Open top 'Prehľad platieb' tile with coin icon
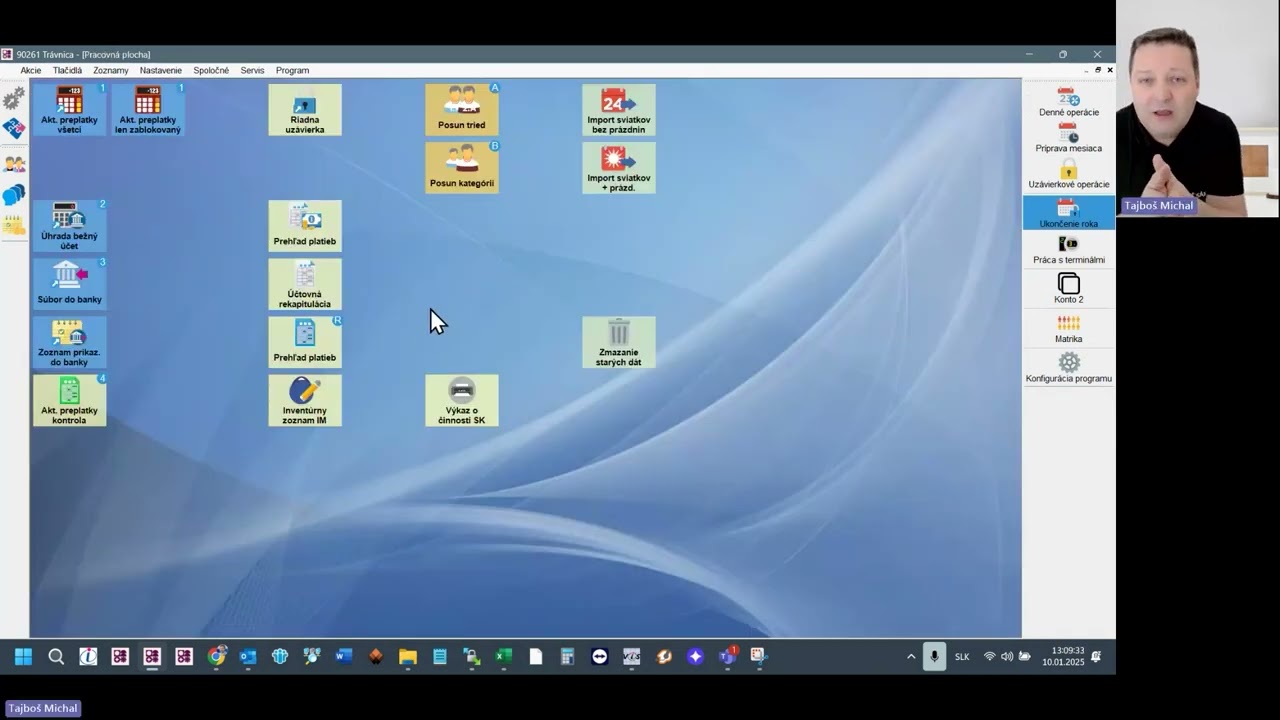This screenshot has height=720, width=1280. 305,226
